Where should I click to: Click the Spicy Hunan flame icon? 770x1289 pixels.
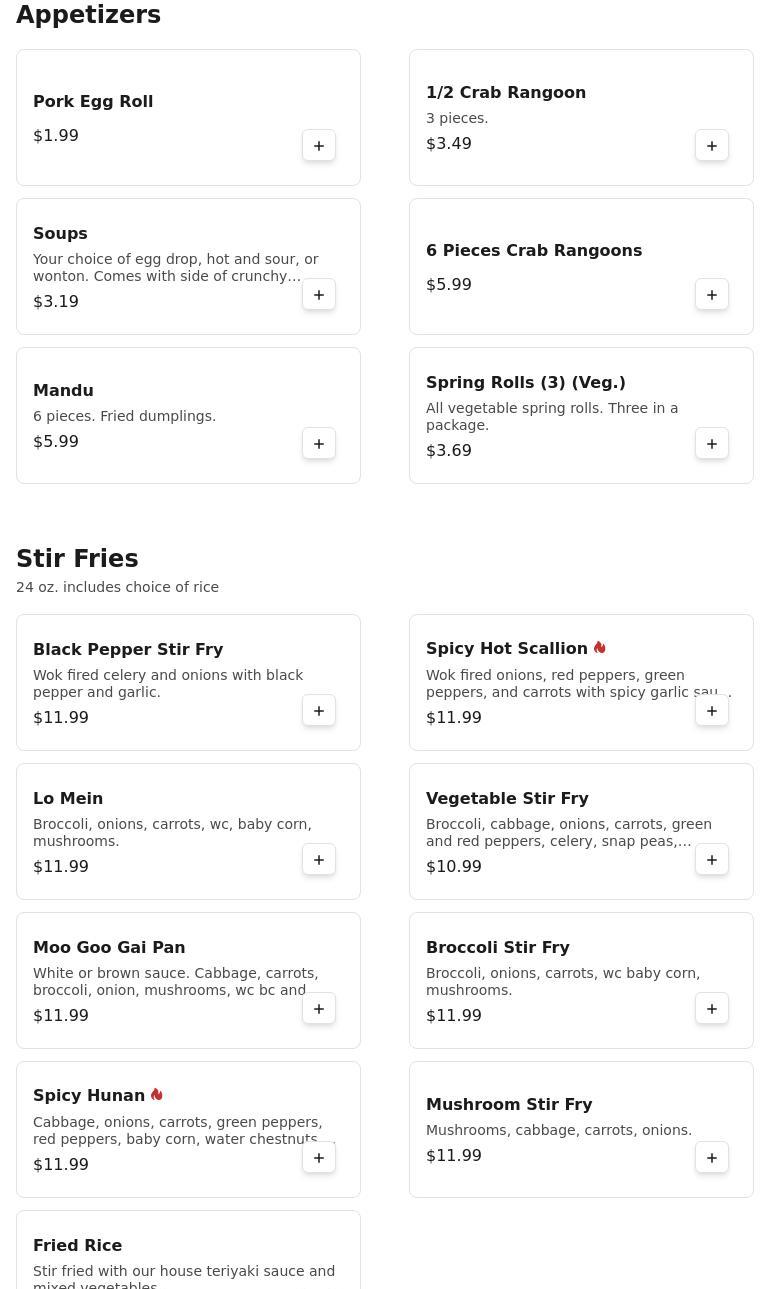(x=157, y=1095)
